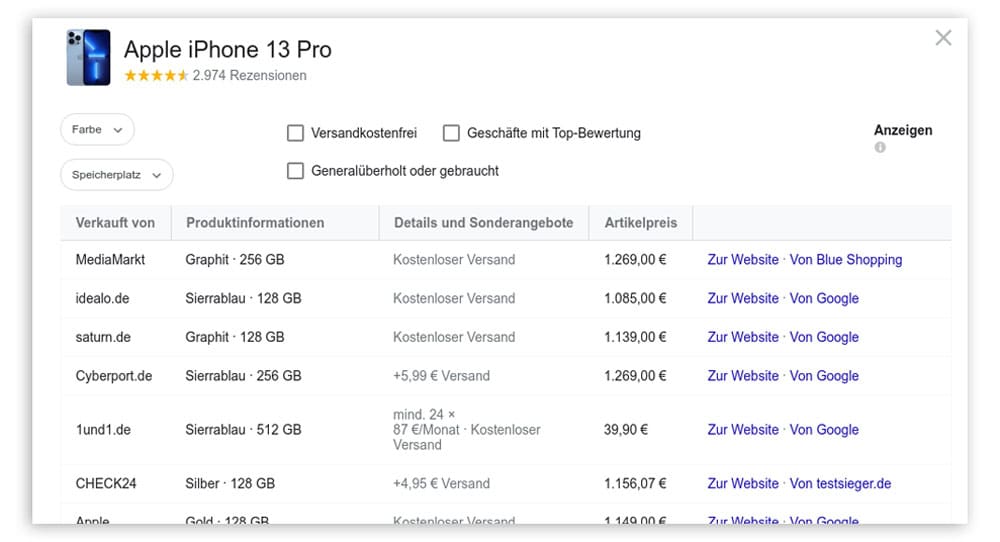Click Von Google in saturn.de row
The width and height of the screenshot is (1000, 542).
click(x=824, y=337)
